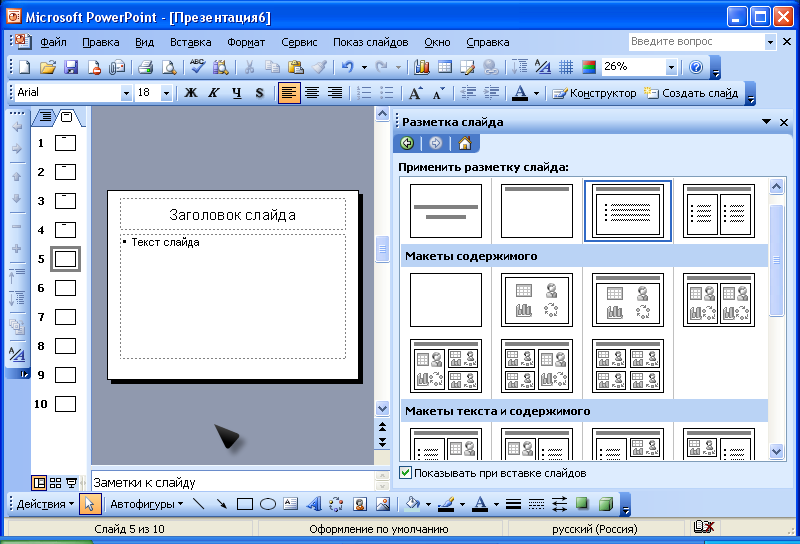This screenshot has height=544, width=800.
Task: Insert a chart with the chart icon
Action: (x=422, y=67)
